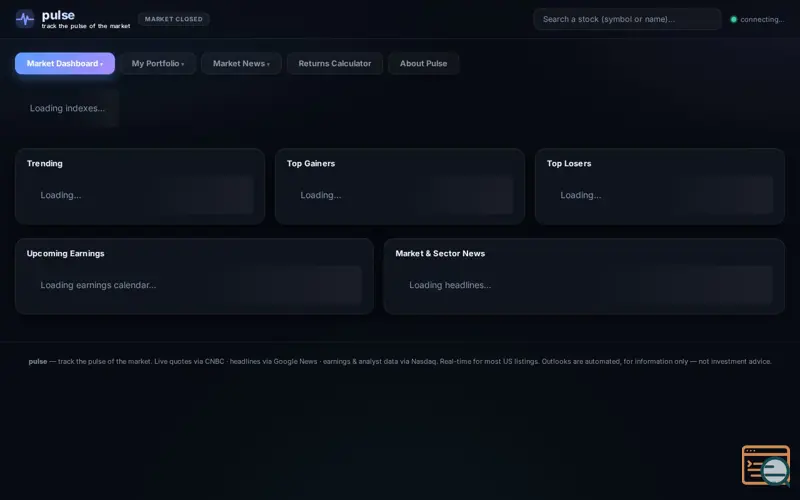Expand the My Portfolio dropdown
Image resolution: width=800 pixels, height=500 pixels.
click(x=158, y=63)
